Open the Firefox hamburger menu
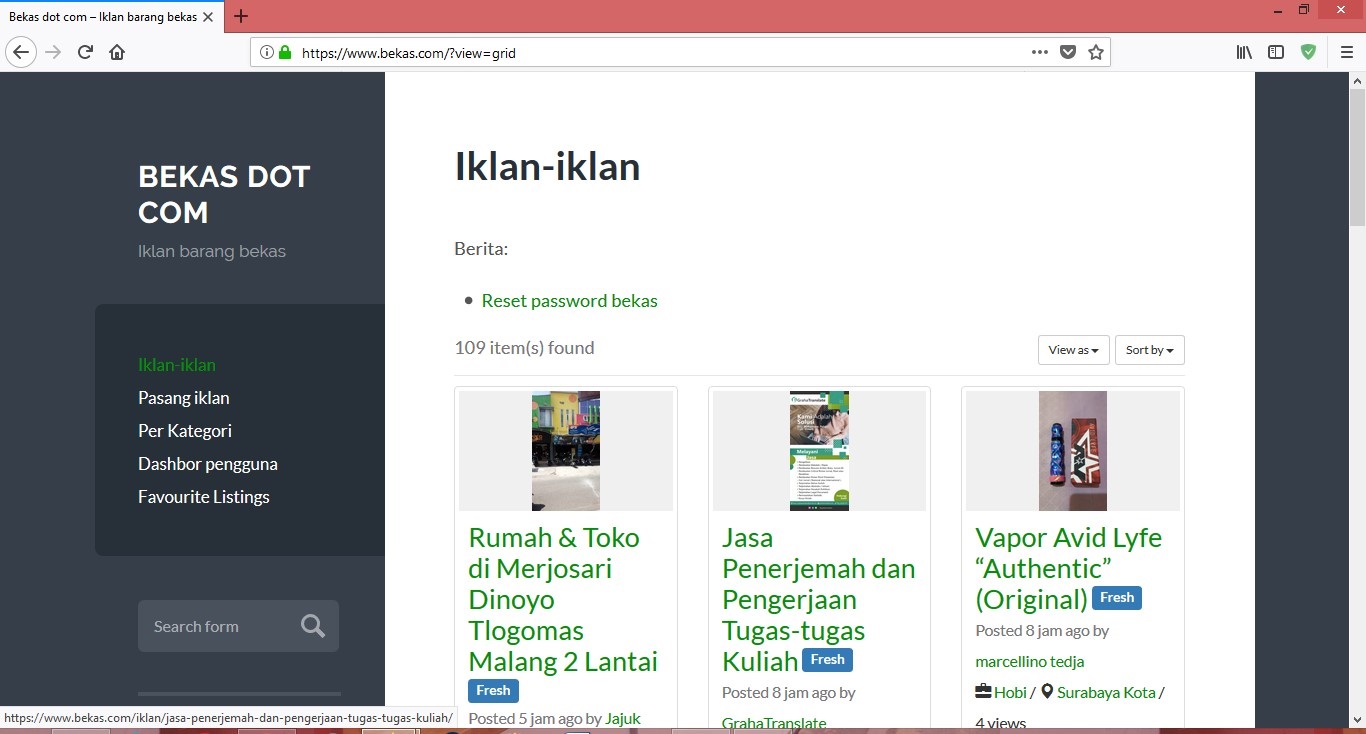This screenshot has height=734, width=1366. coord(1346,53)
